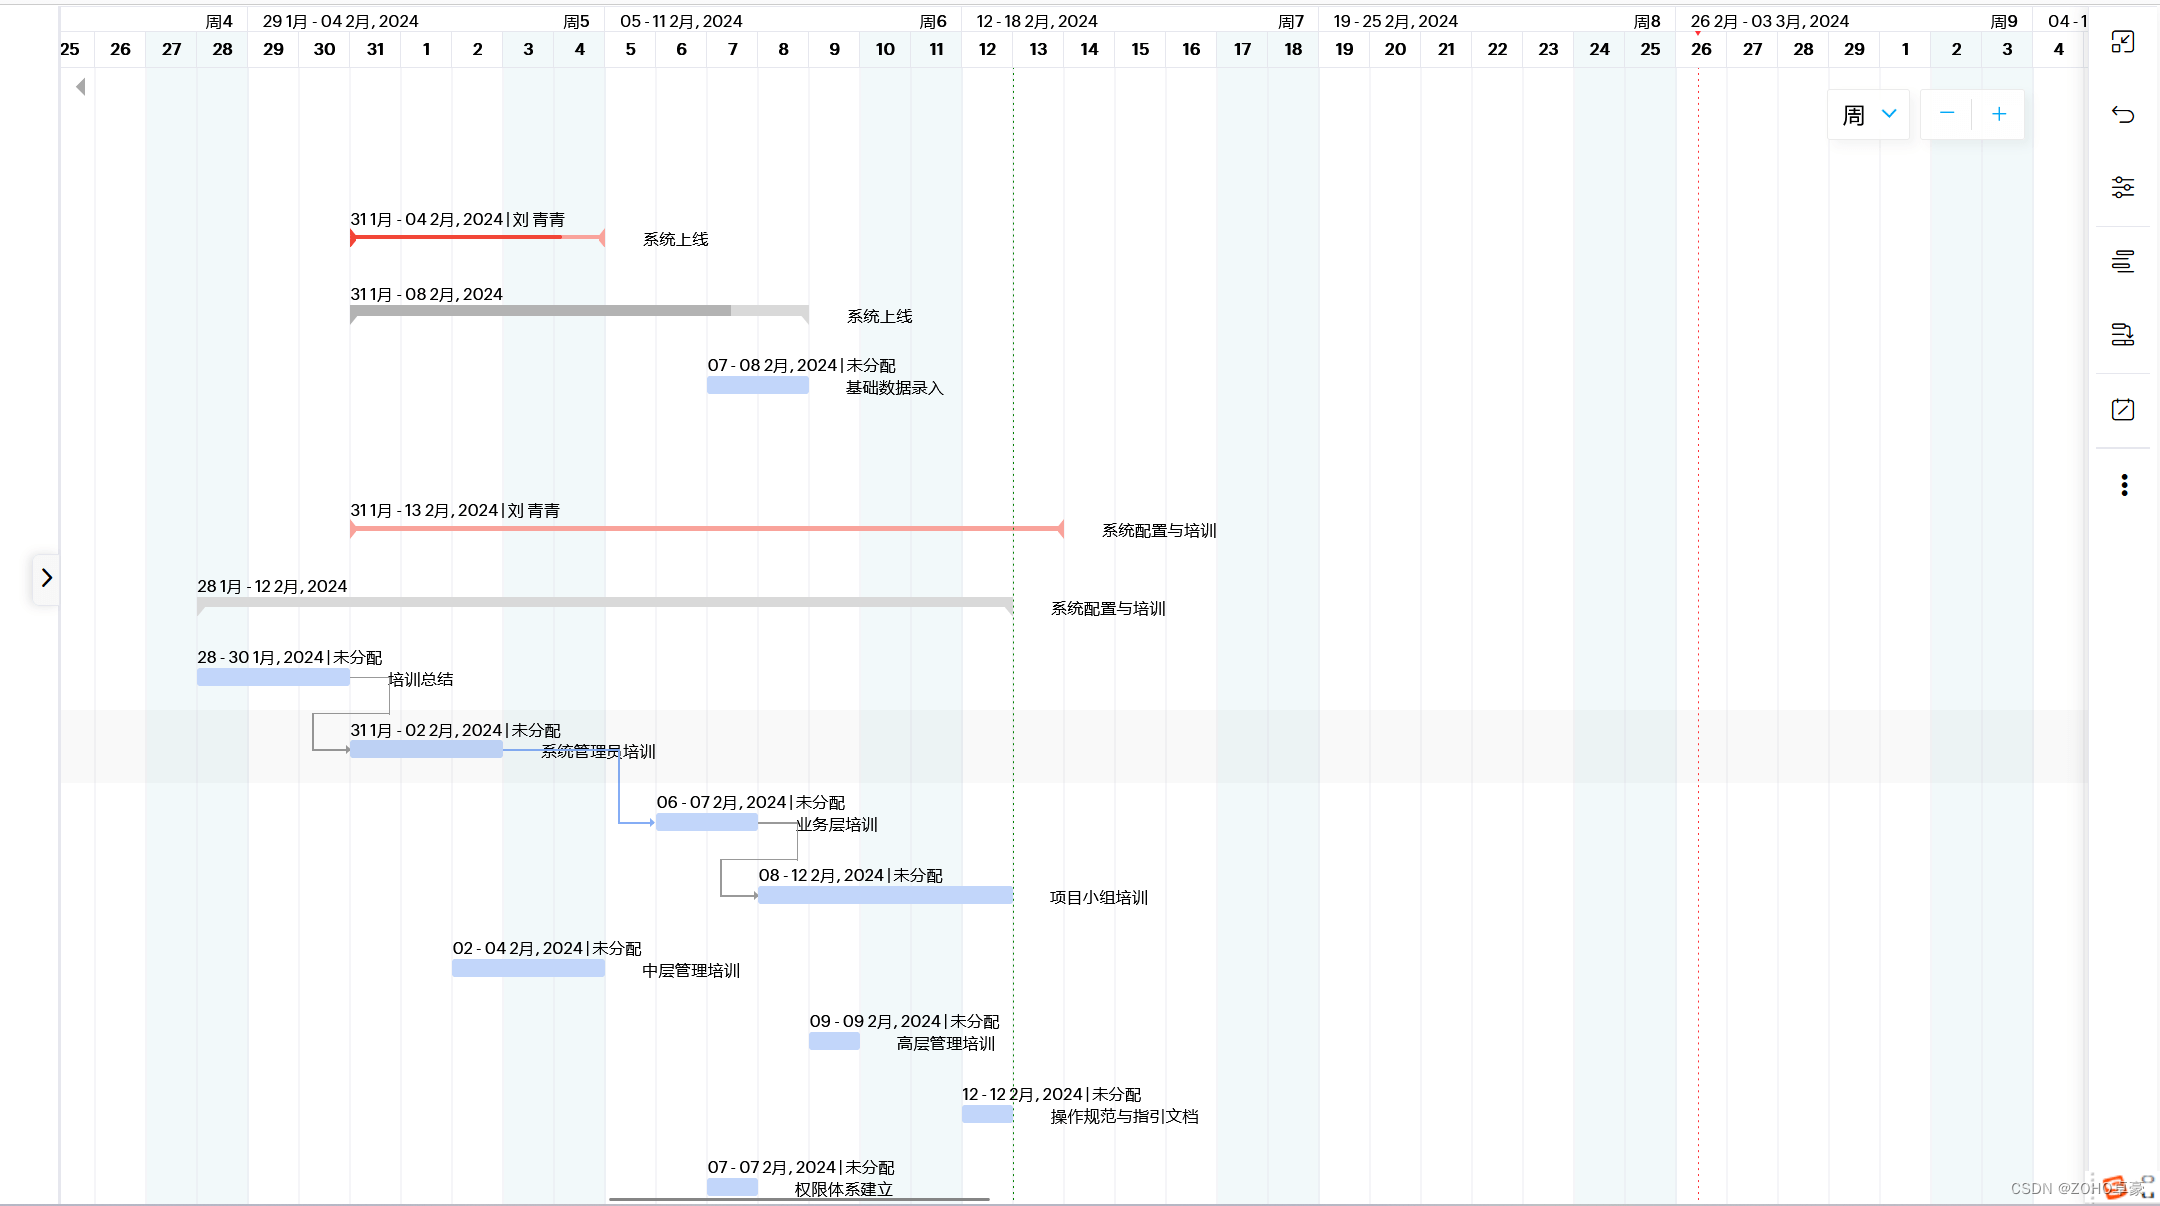Select the 培训总结 task bar
Image resolution: width=2160 pixels, height=1206 pixels.
[272, 678]
